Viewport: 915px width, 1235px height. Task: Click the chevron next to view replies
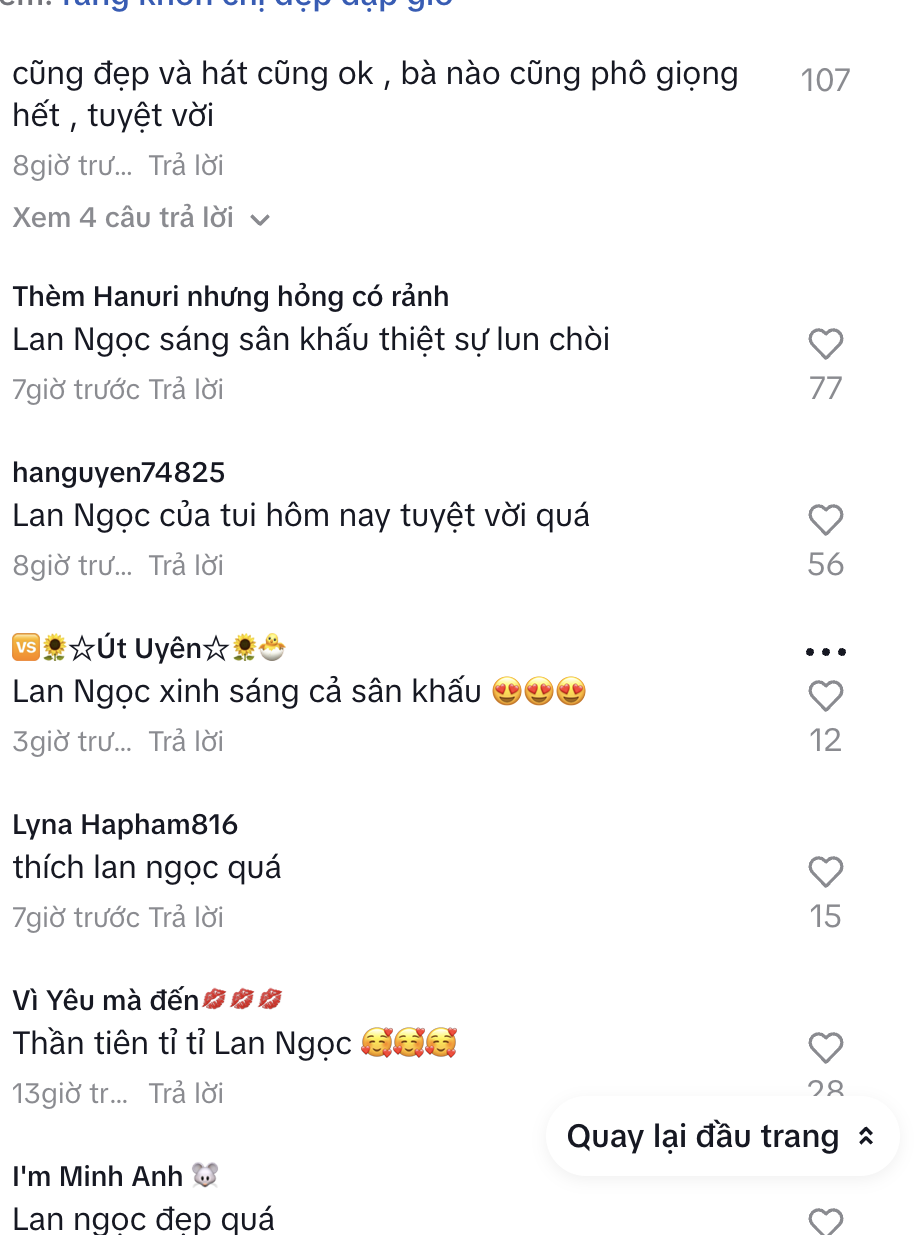point(260,219)
